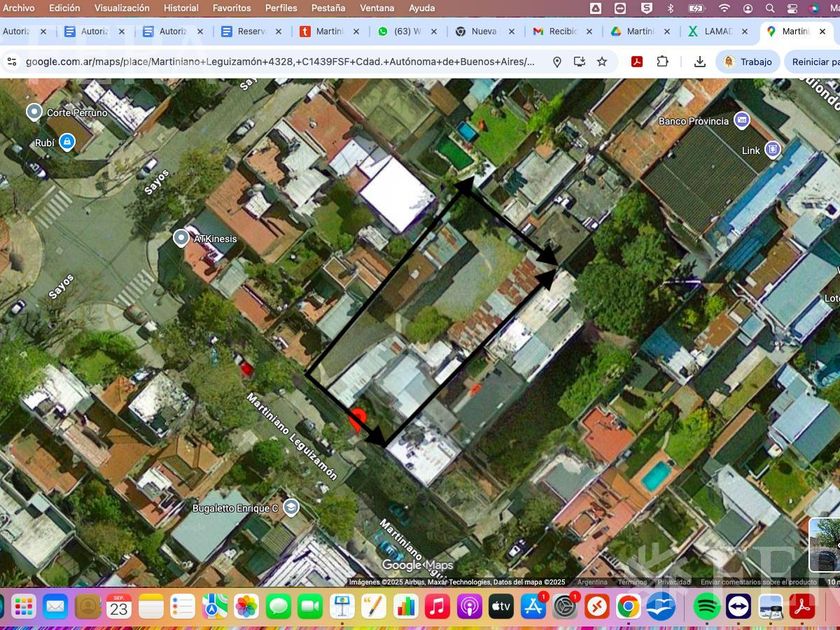Open the downloads icon in the toolbar
840x630 pixels.
tap(700, 62)
